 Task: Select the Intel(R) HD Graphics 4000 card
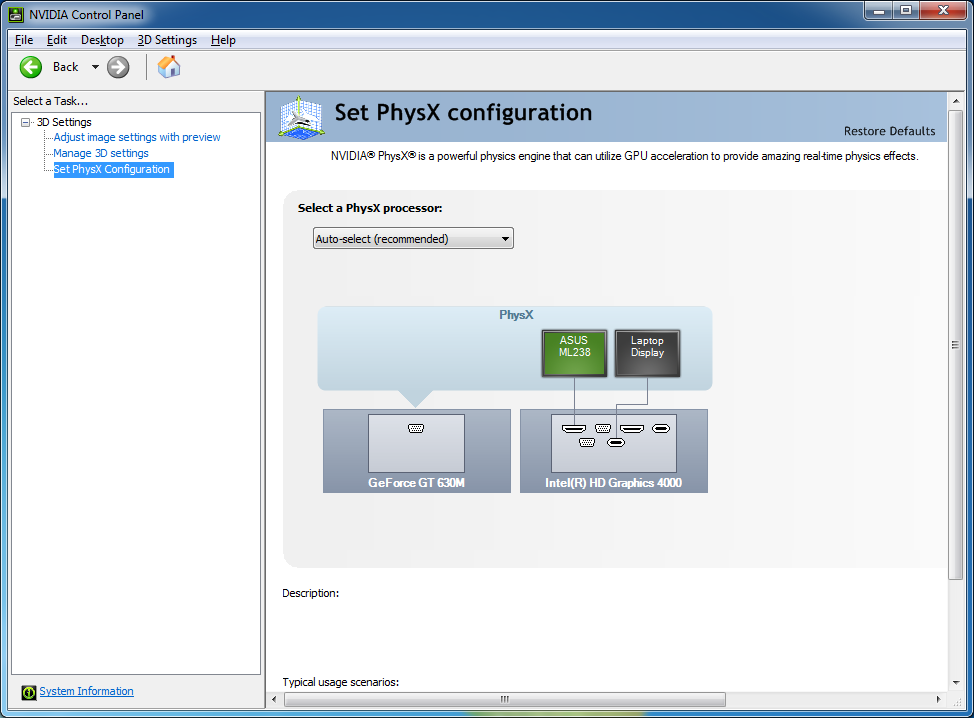613,450
